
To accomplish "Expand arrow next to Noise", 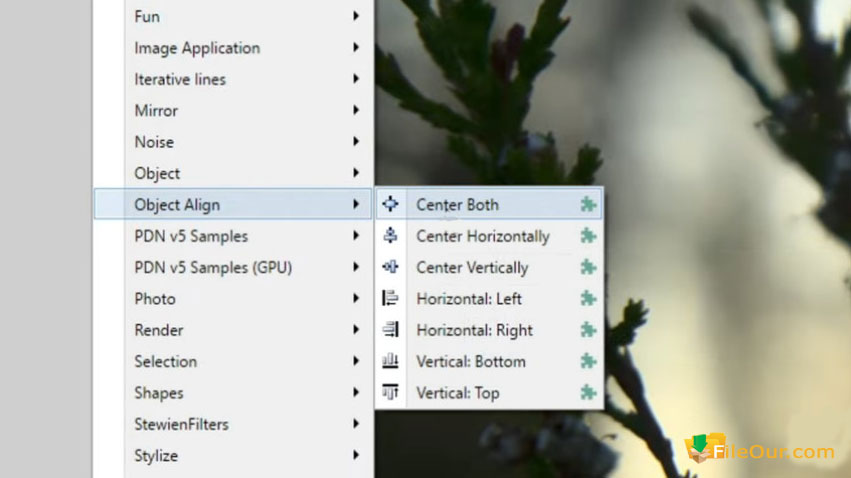I will [356, 142].
